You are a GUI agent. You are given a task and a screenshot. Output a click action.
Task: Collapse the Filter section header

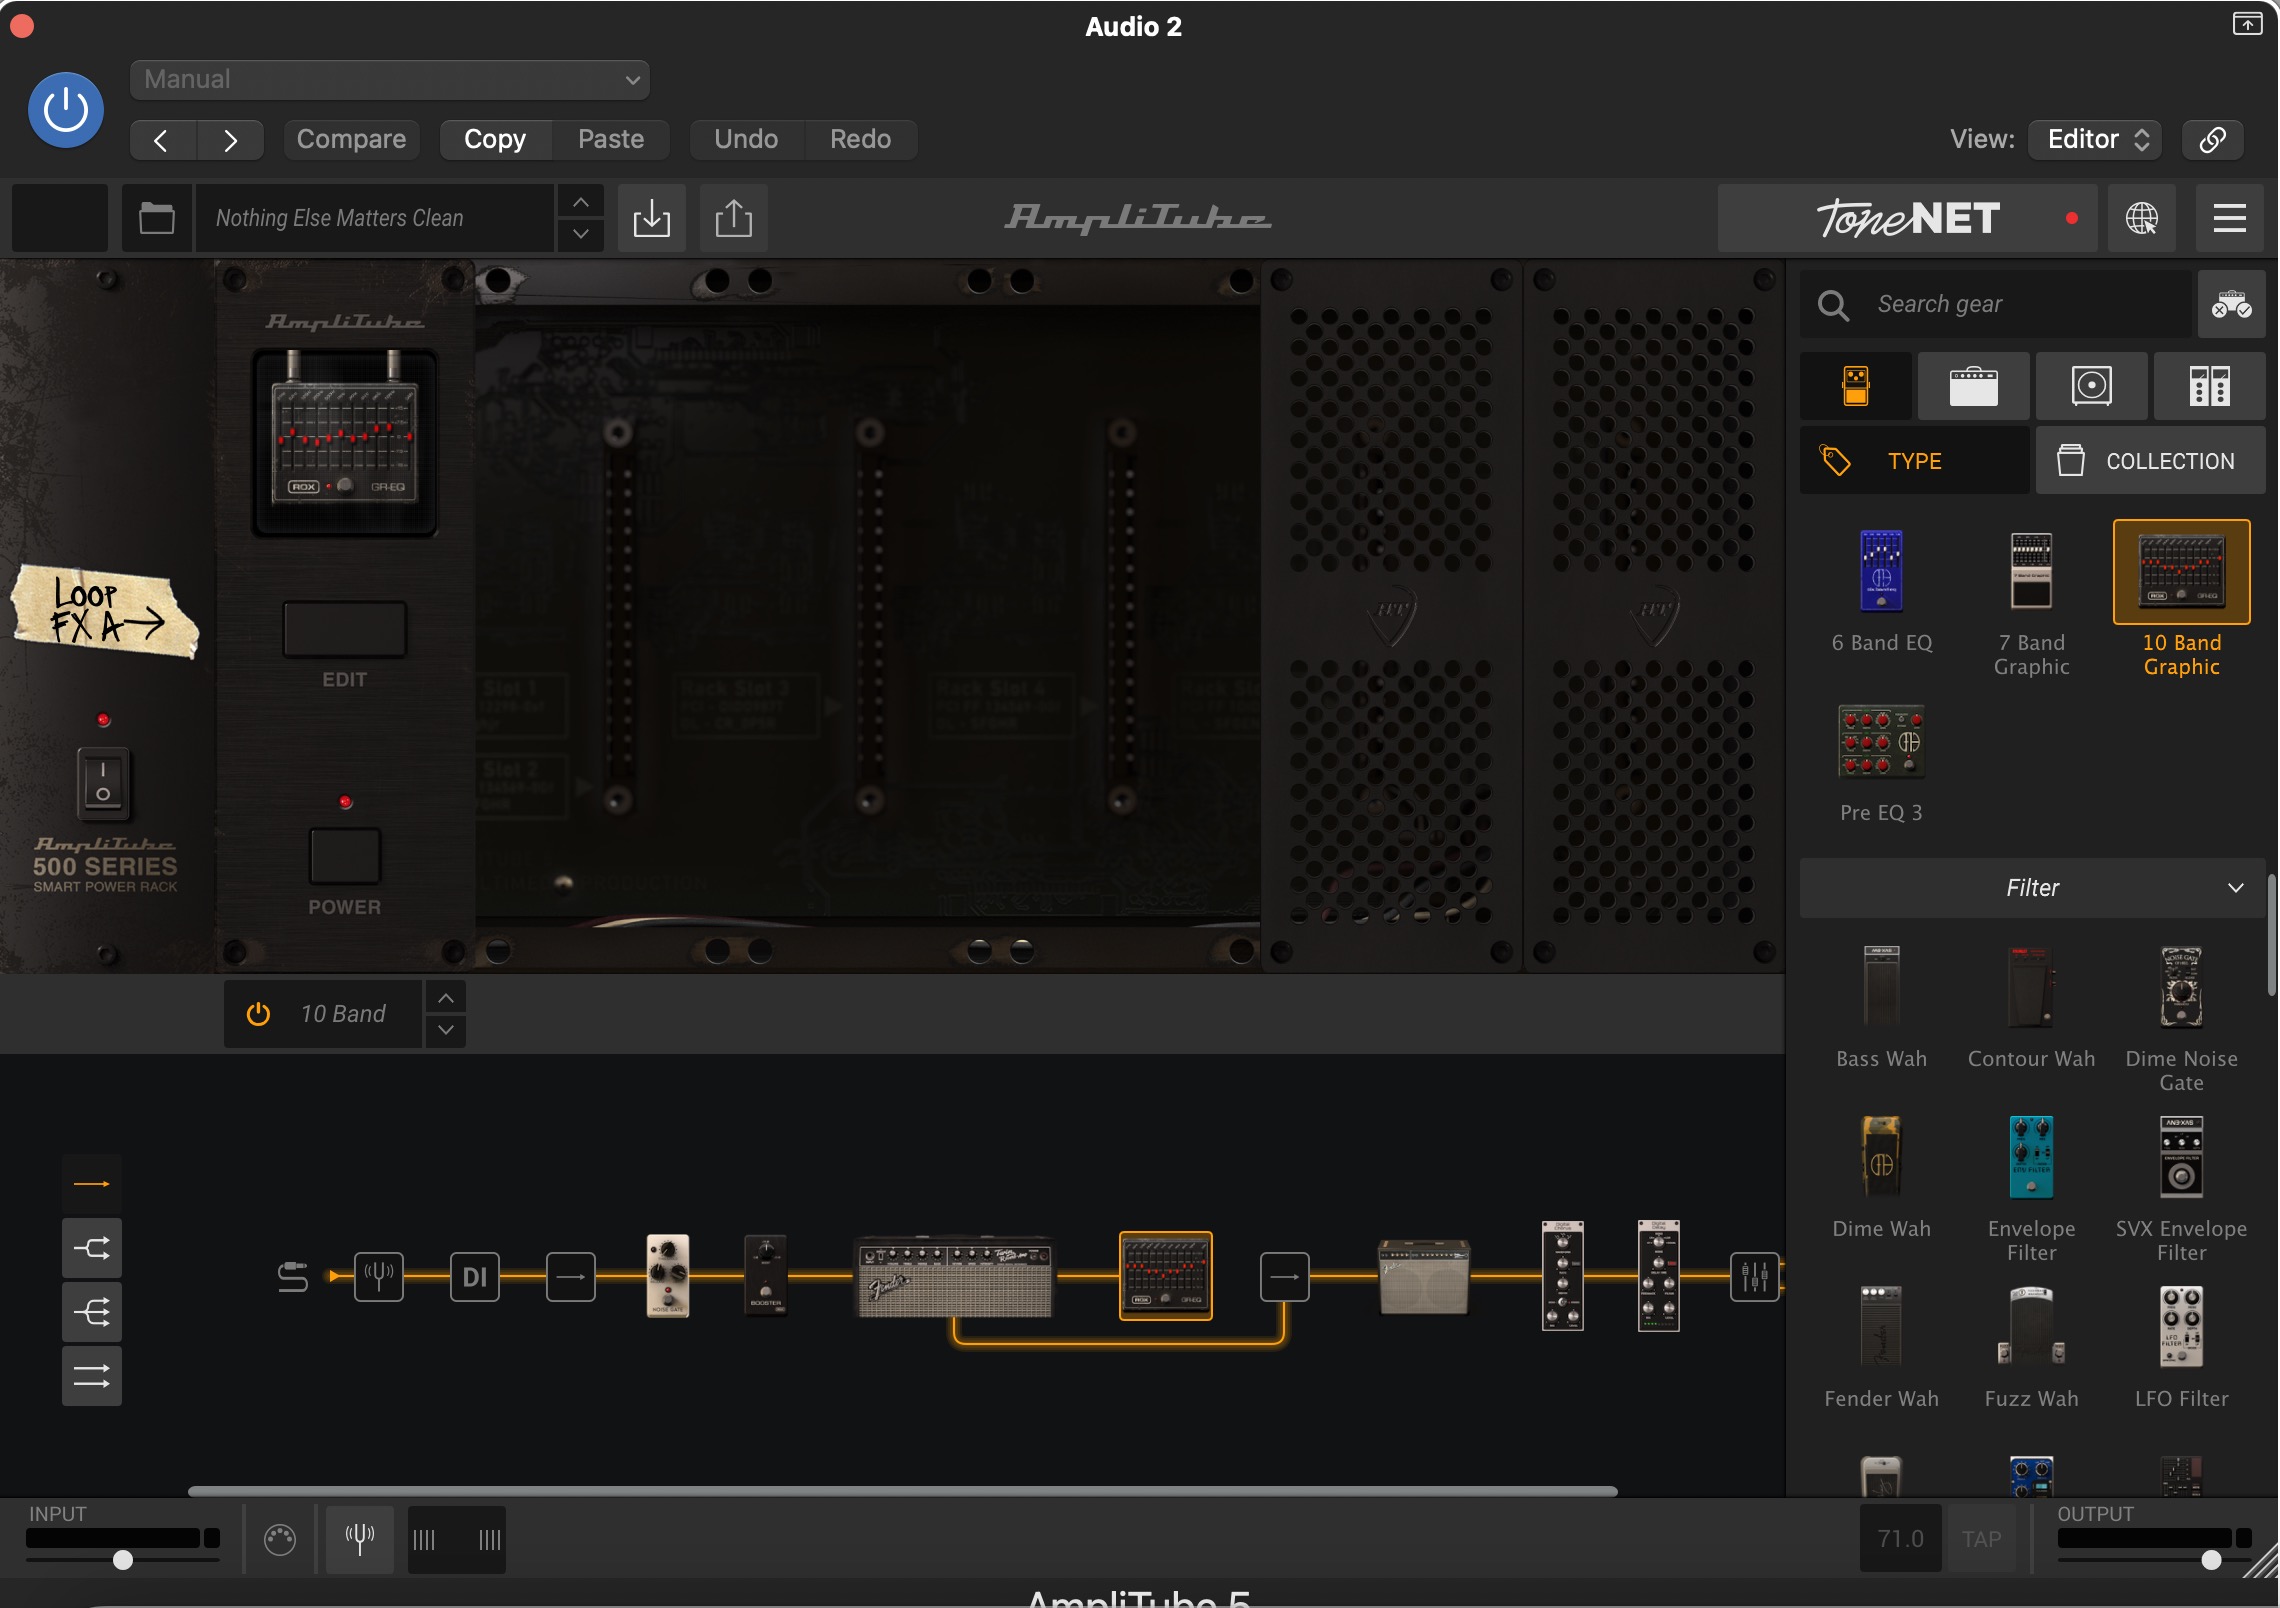(2032, 888)
